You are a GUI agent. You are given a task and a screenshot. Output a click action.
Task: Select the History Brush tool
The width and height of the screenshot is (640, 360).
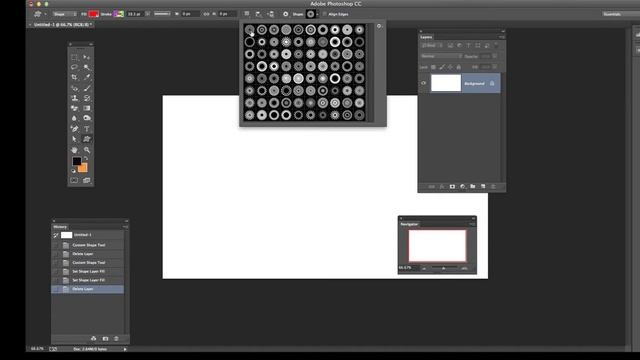point(87,98)
